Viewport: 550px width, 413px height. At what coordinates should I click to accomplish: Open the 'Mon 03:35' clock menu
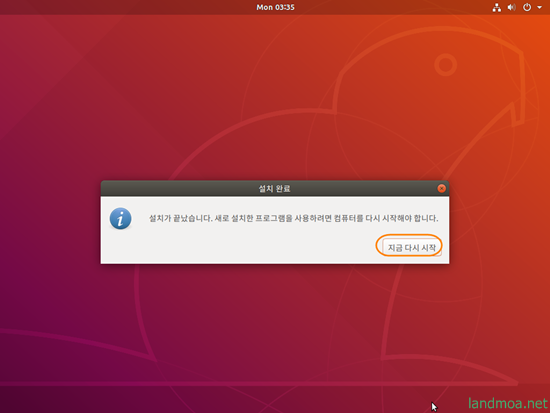point(275,7)
